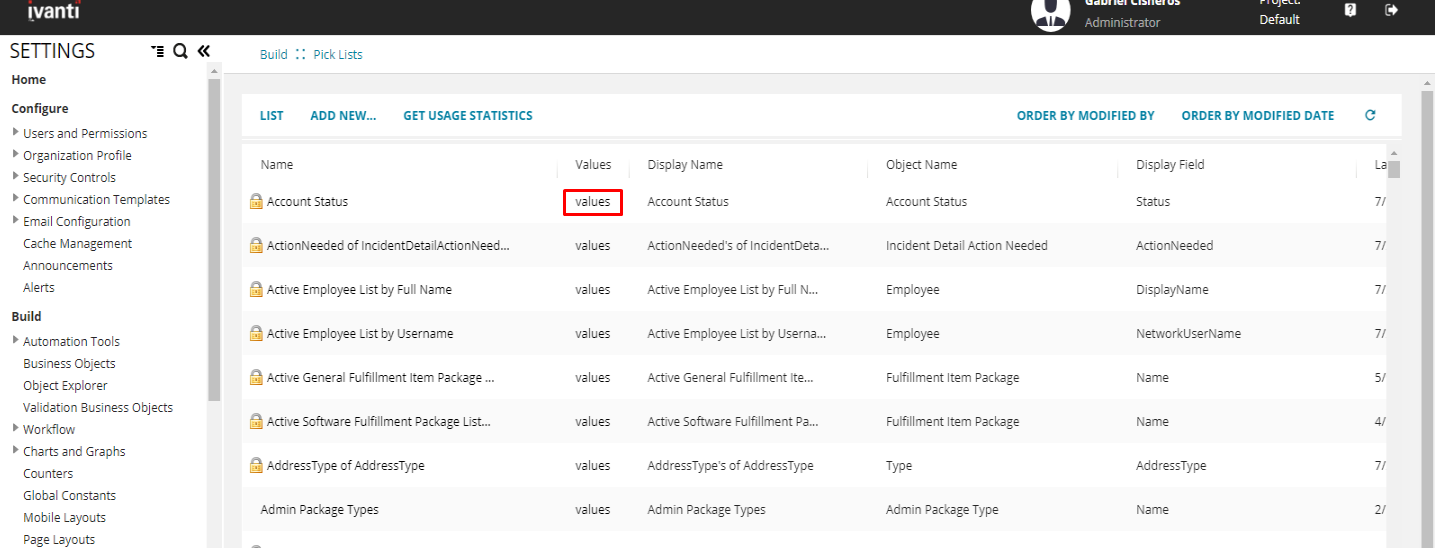This screenshot has height=548, width=1435.
Task: Click the settings menu tree-view icon
Action: [157, 52]
